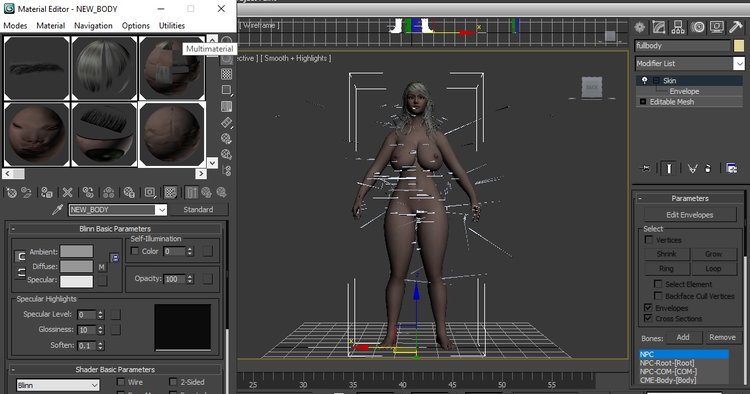Click the Put to Library icon
Screen dimensions: 750x394
(129, 193)
